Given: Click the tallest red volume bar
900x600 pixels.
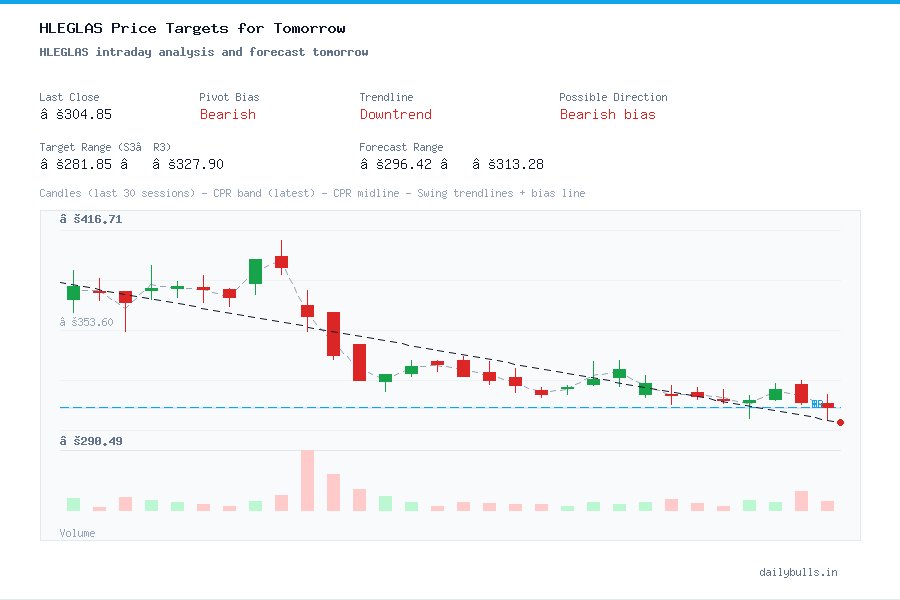Looking at the screenshot, I should [x=308, y=481].
